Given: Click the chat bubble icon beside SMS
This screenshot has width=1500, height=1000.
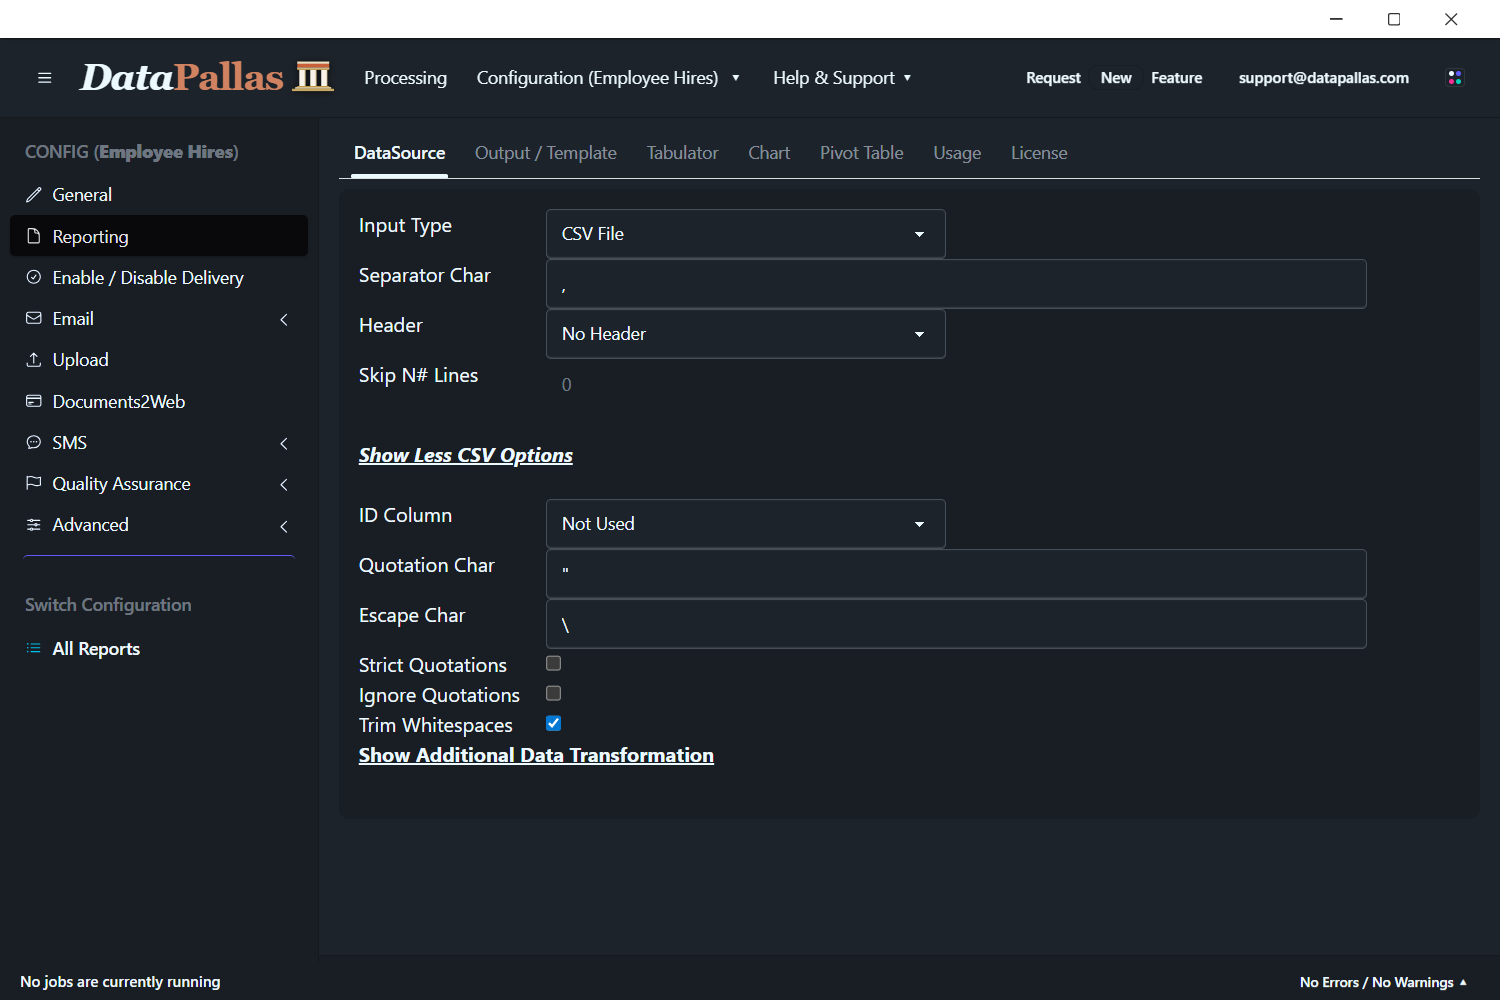Looking at the screenshot, I should point(34,442).
